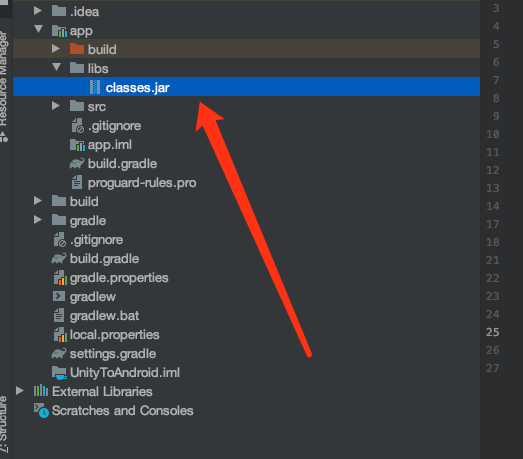Viewport: 523px width, 459px height.
Task: Collapse the app module tree node
Action: 38,29
